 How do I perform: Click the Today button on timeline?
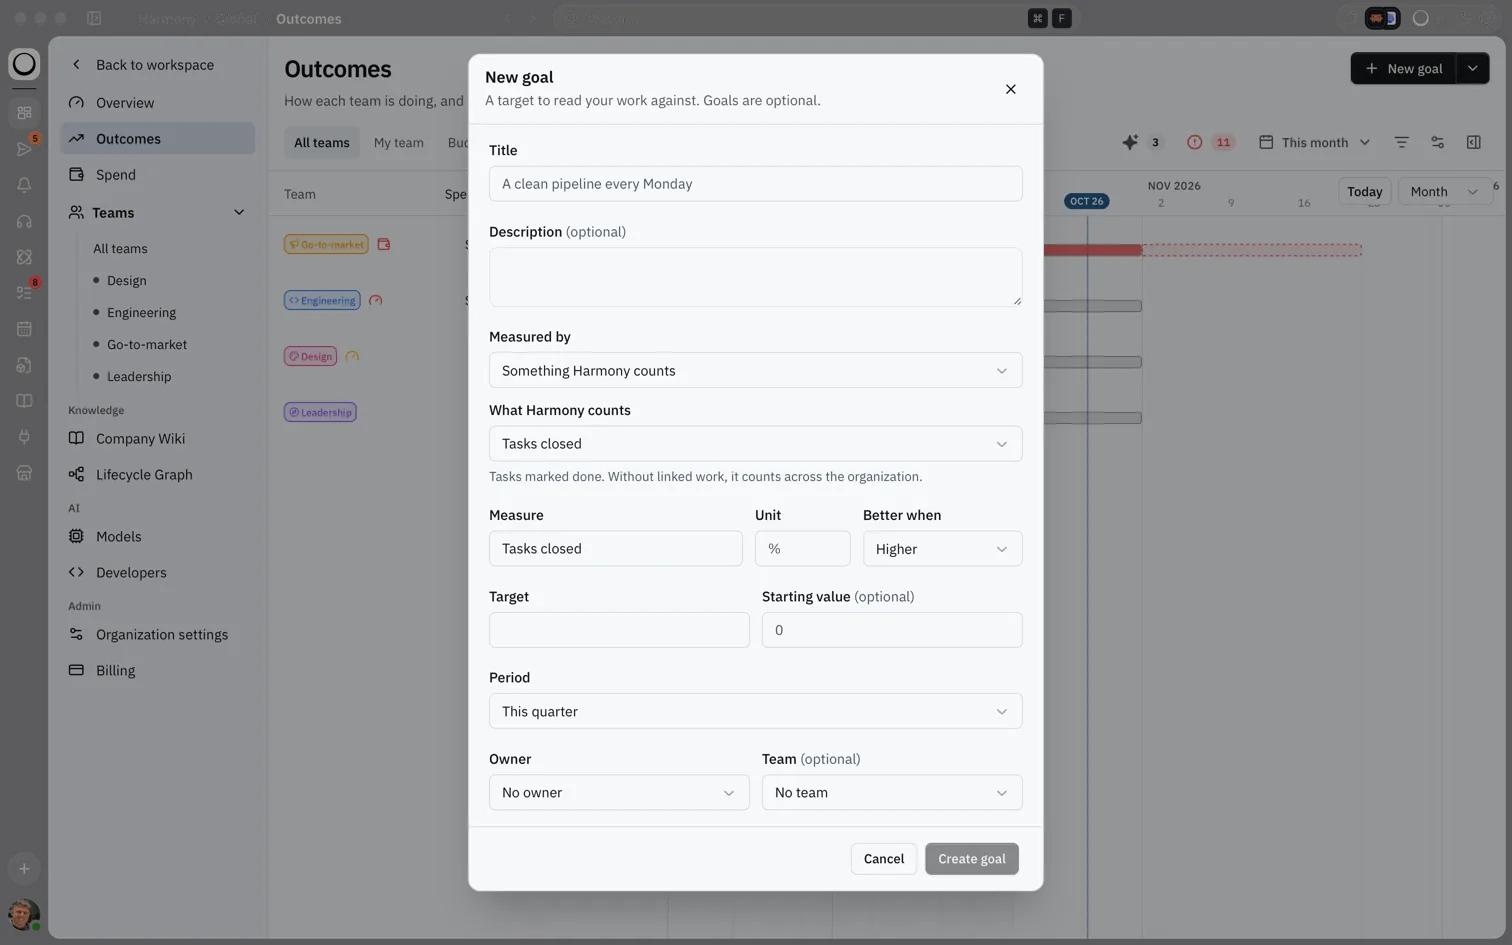[1364, 192]
